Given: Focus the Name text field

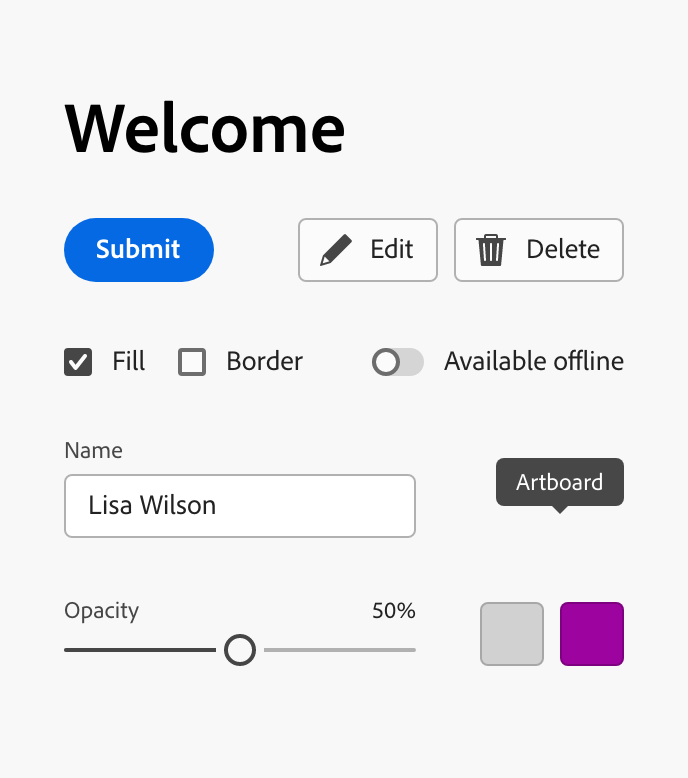Looking at the screenshot, I should click(240, 506).
